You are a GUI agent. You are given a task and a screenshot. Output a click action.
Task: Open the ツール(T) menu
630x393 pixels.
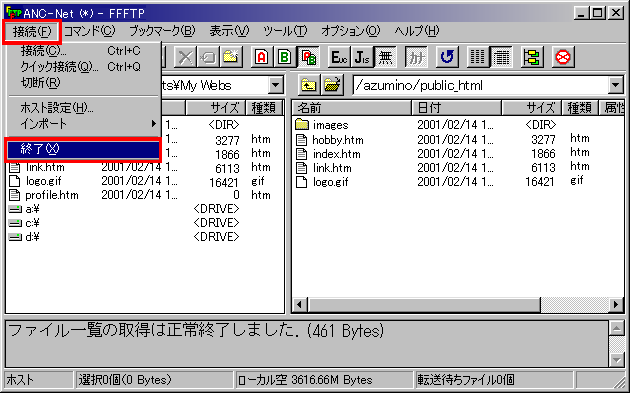coord(285,31)
